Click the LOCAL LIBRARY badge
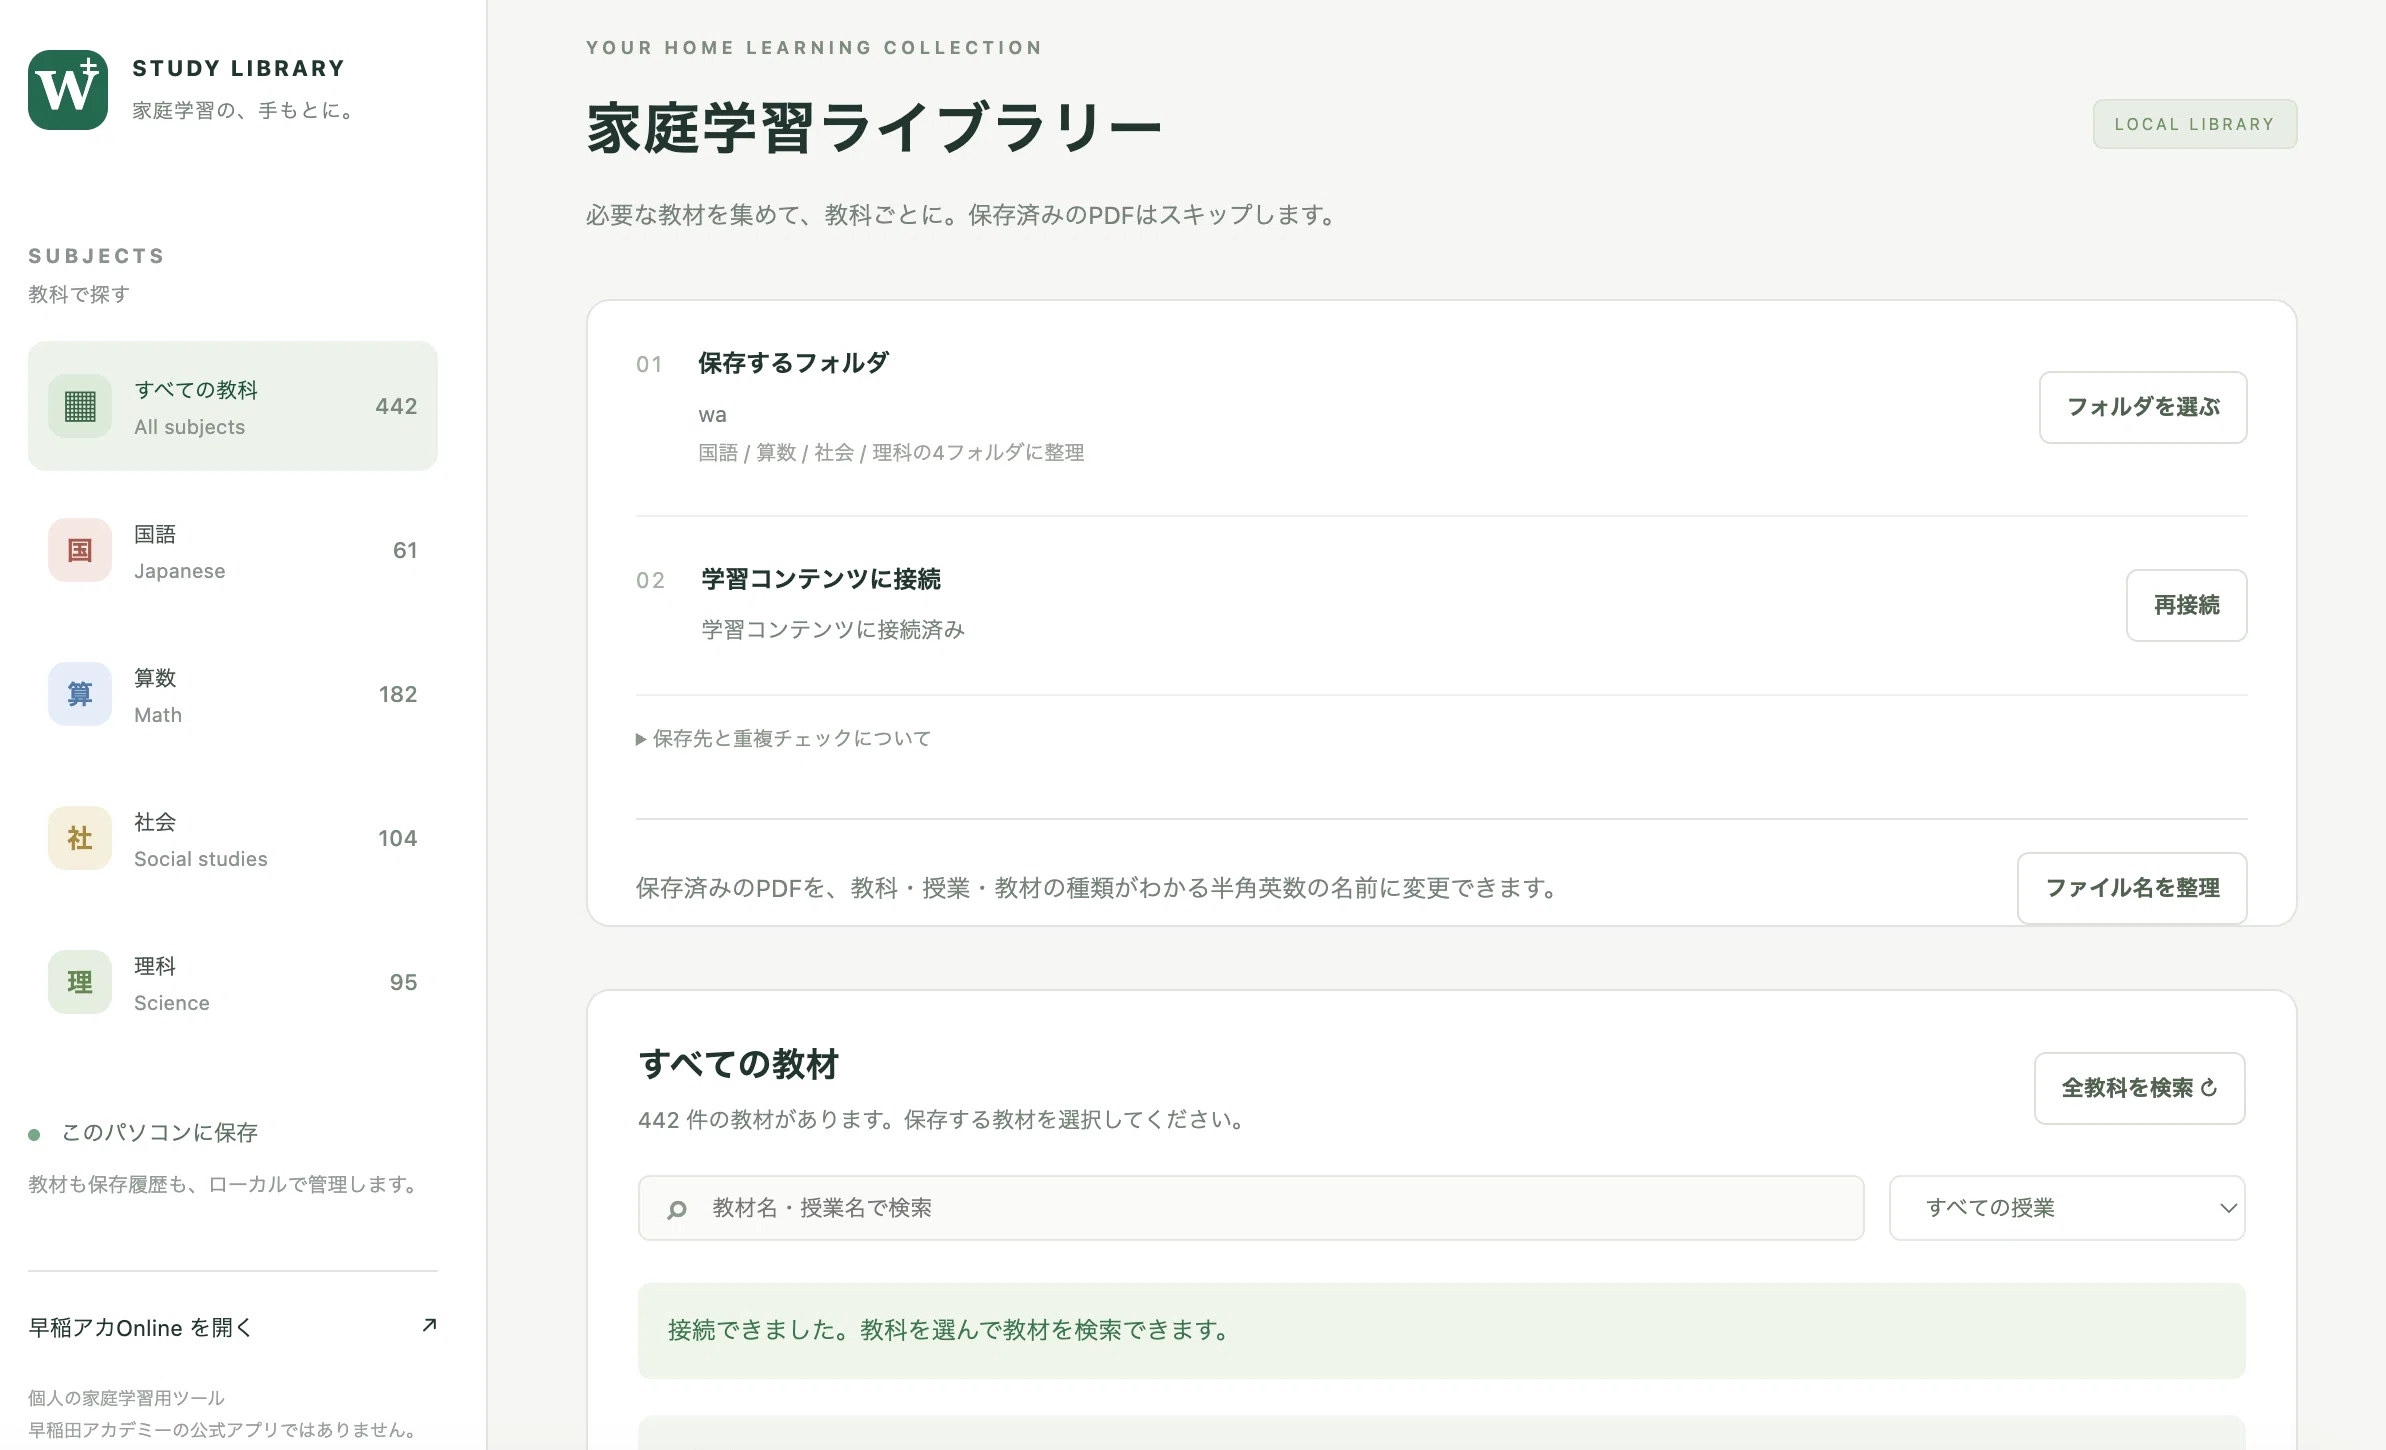 [2195, 124]
